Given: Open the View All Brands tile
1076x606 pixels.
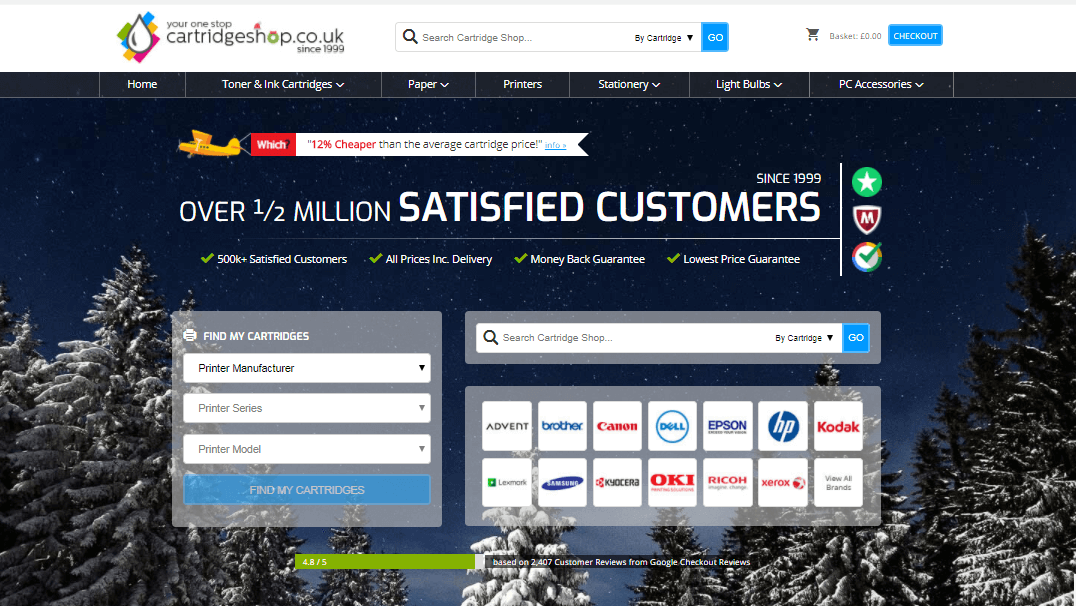Looking at the screenshot, I should click(x=838, y=482).
